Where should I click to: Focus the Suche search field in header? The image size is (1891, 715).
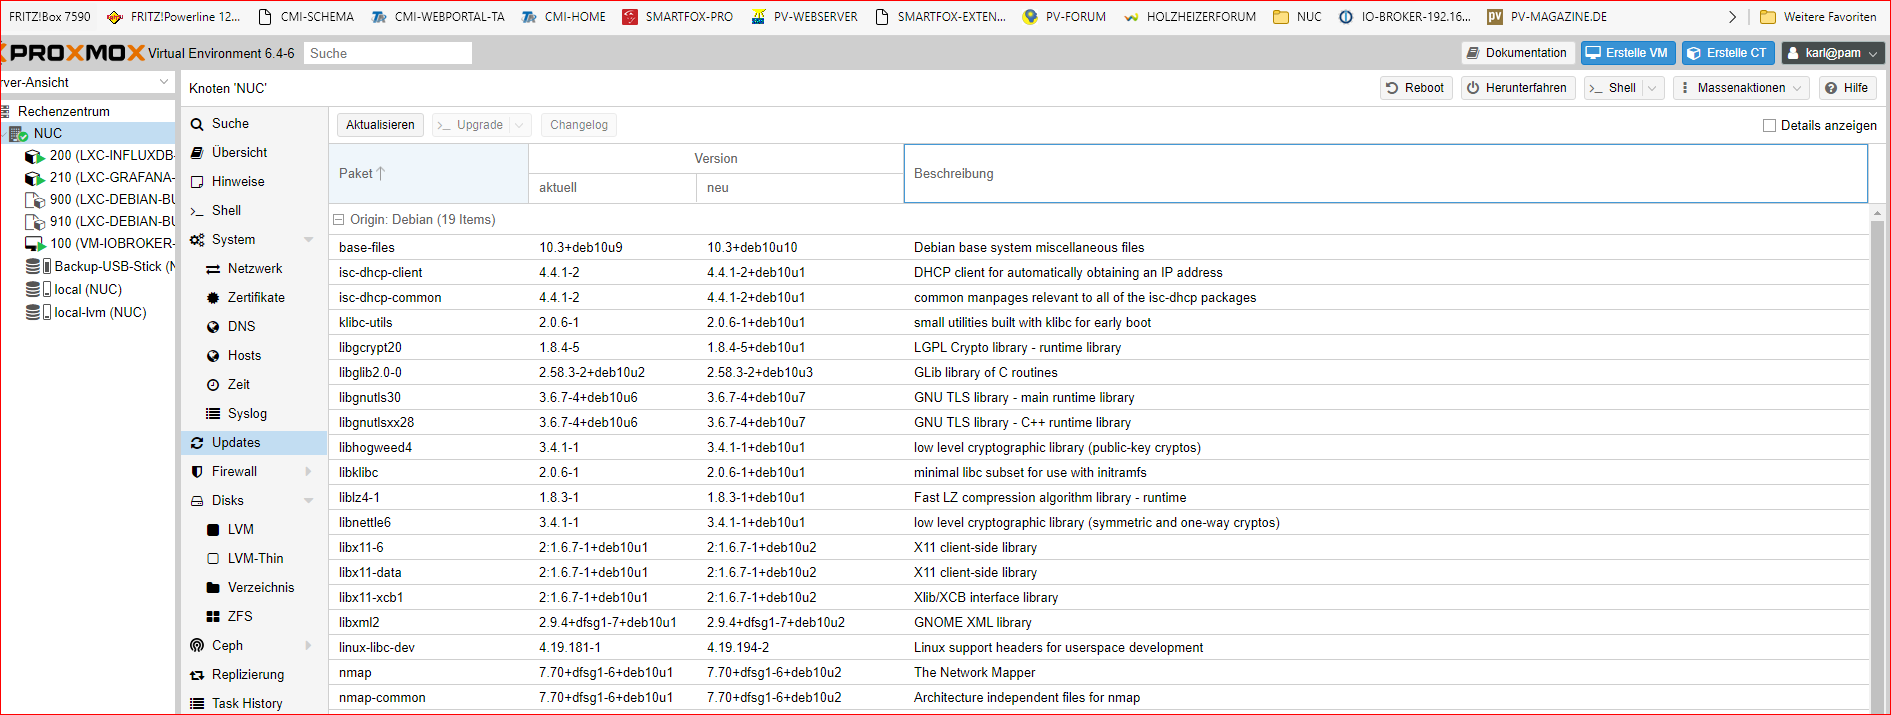pyautogui.click(x=387, y=53)
